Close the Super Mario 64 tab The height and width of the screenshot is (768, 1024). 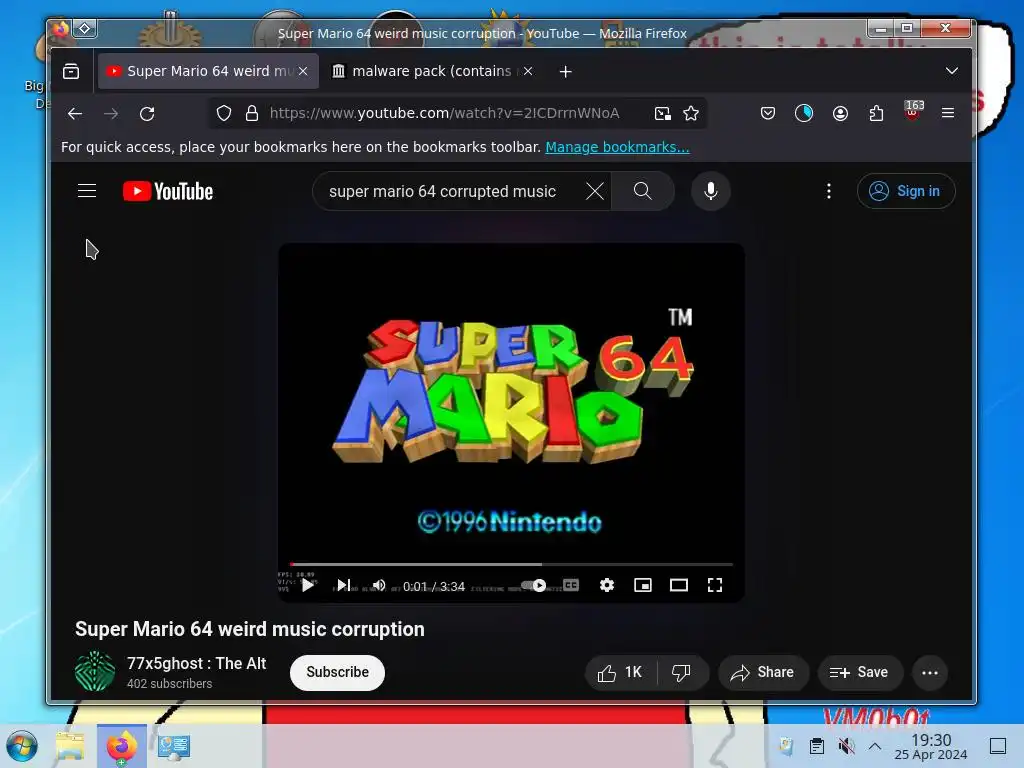[303, 71]
